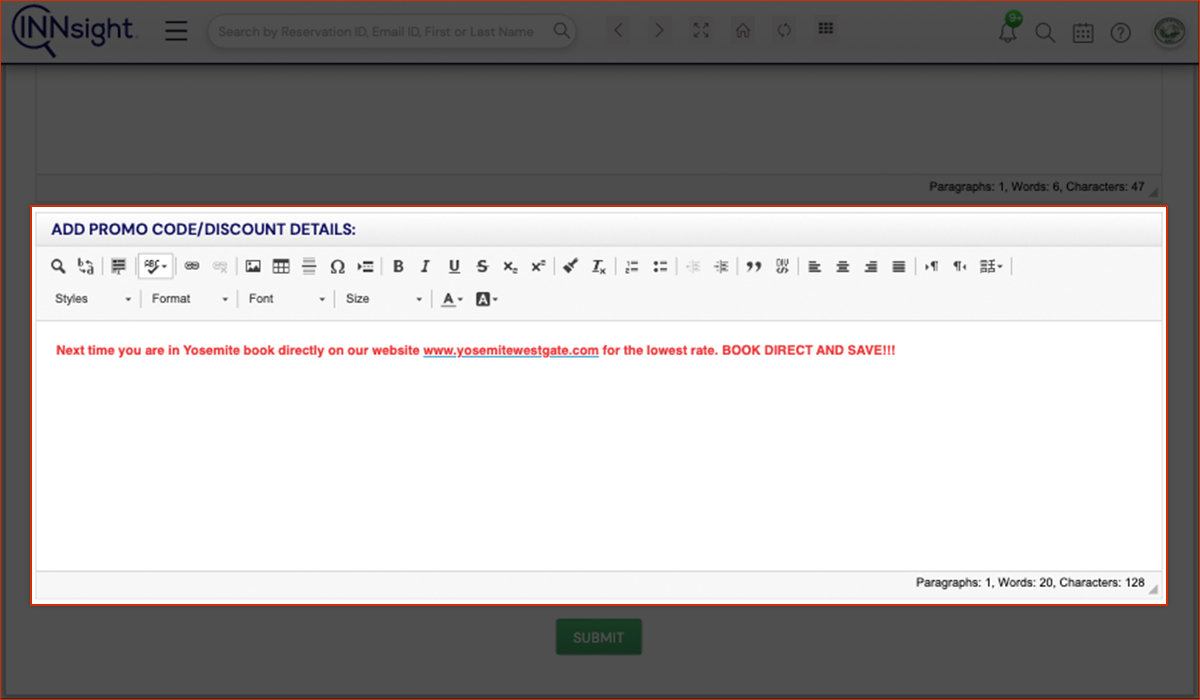
Task: Toggle strikethrough formatting
Action: [x=482, y=266]
